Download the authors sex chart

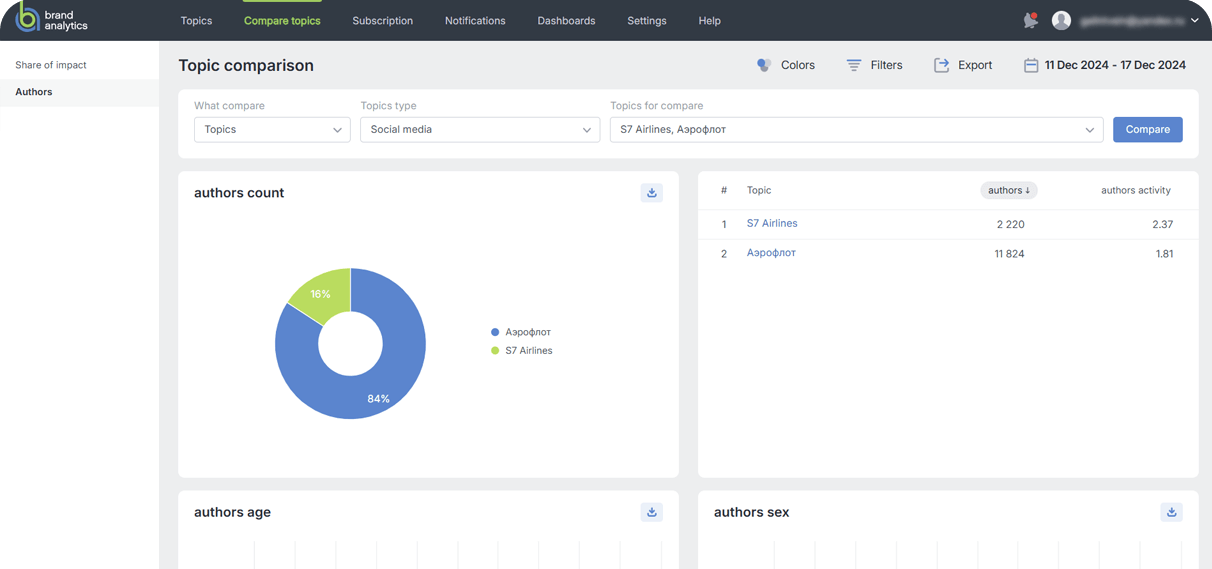1172,512
